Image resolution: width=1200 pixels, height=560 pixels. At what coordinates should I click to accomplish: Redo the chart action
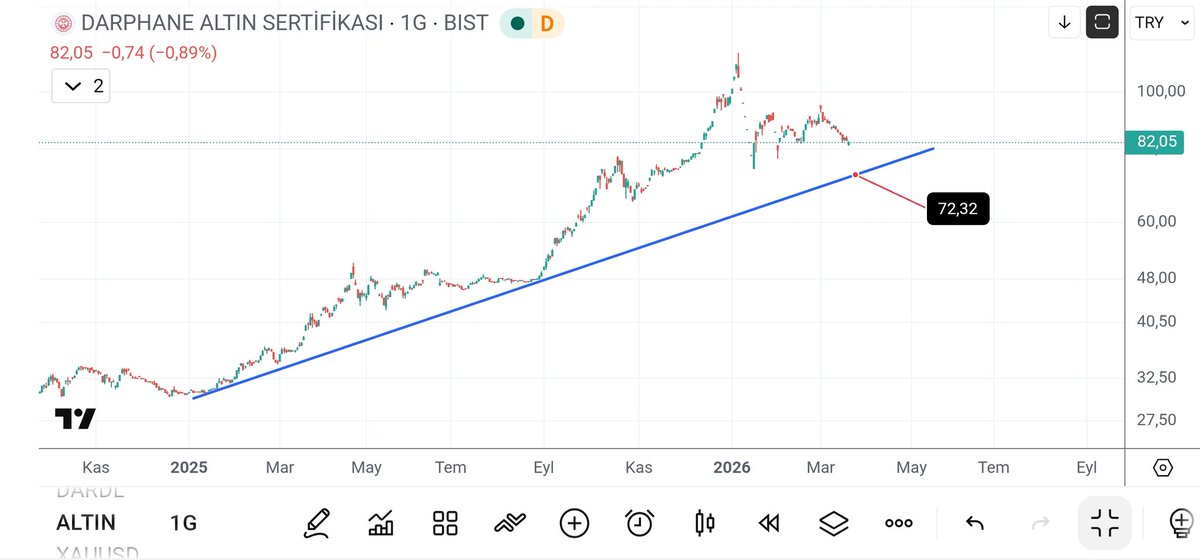tap(1040, 522)
